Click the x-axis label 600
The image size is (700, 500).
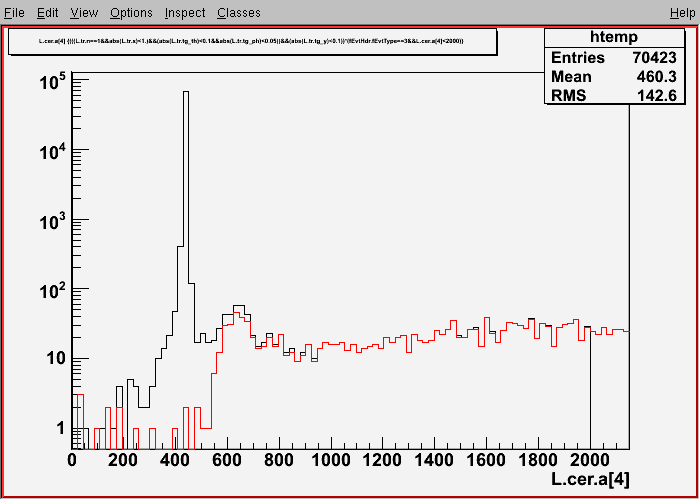pos(227,460)
